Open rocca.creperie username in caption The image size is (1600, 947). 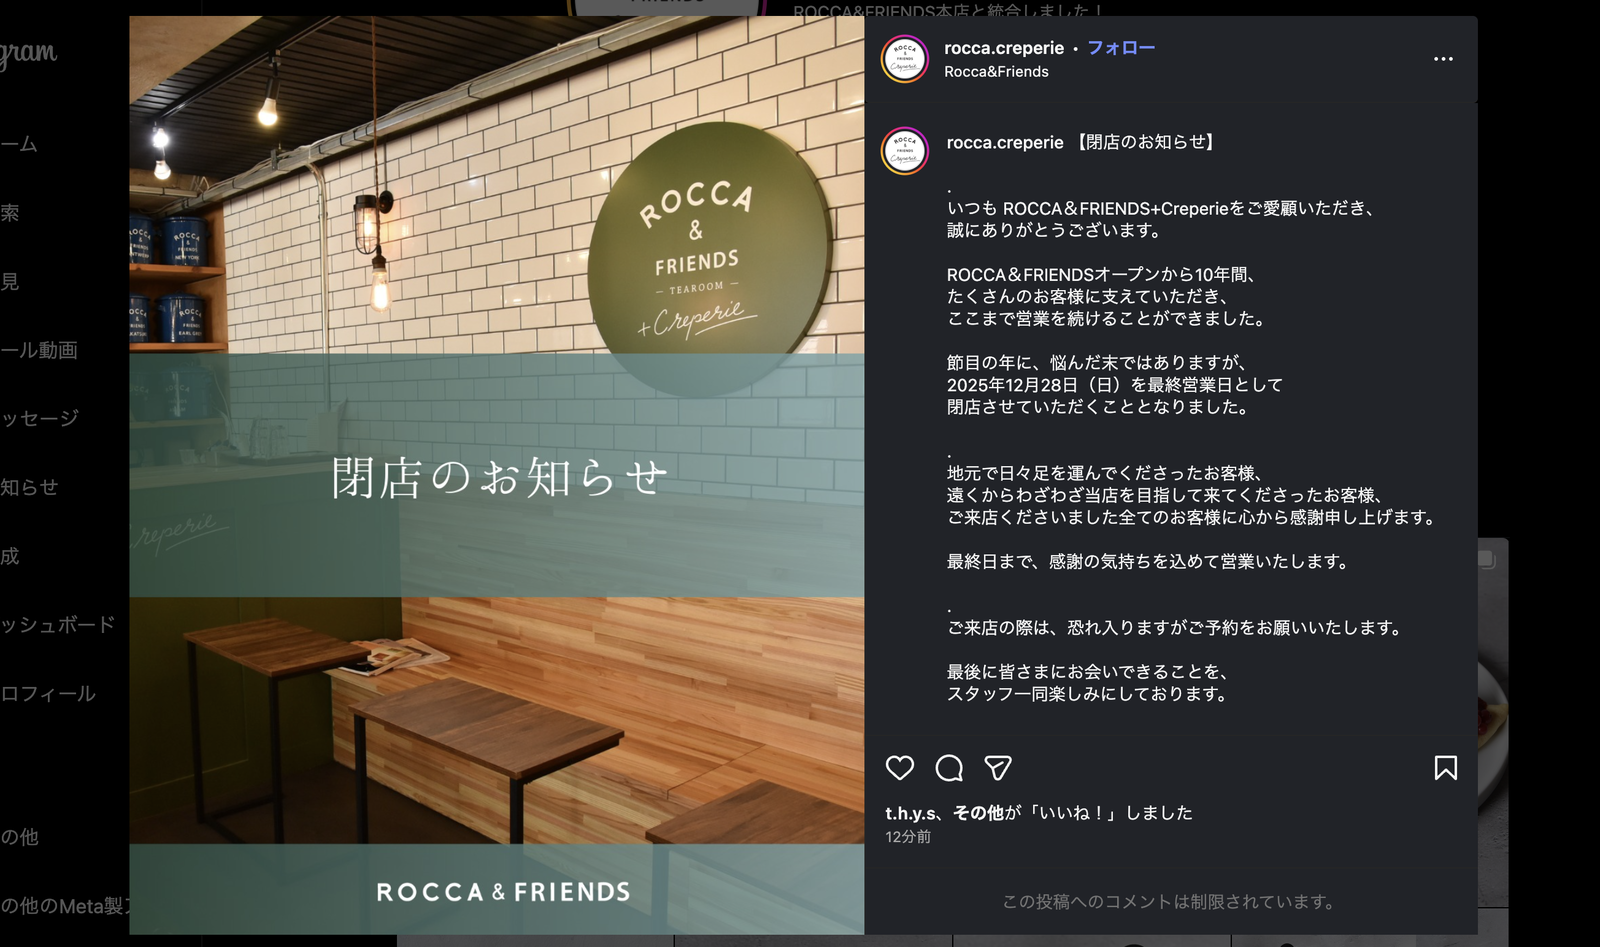(x=1005, y=142)
